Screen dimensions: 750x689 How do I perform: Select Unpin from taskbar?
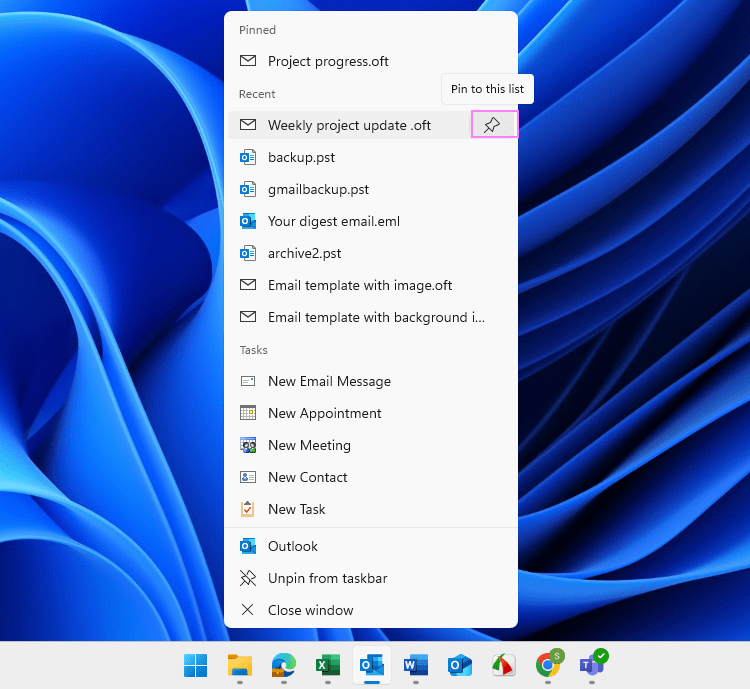pyautogui.click(x=371, y=578)
